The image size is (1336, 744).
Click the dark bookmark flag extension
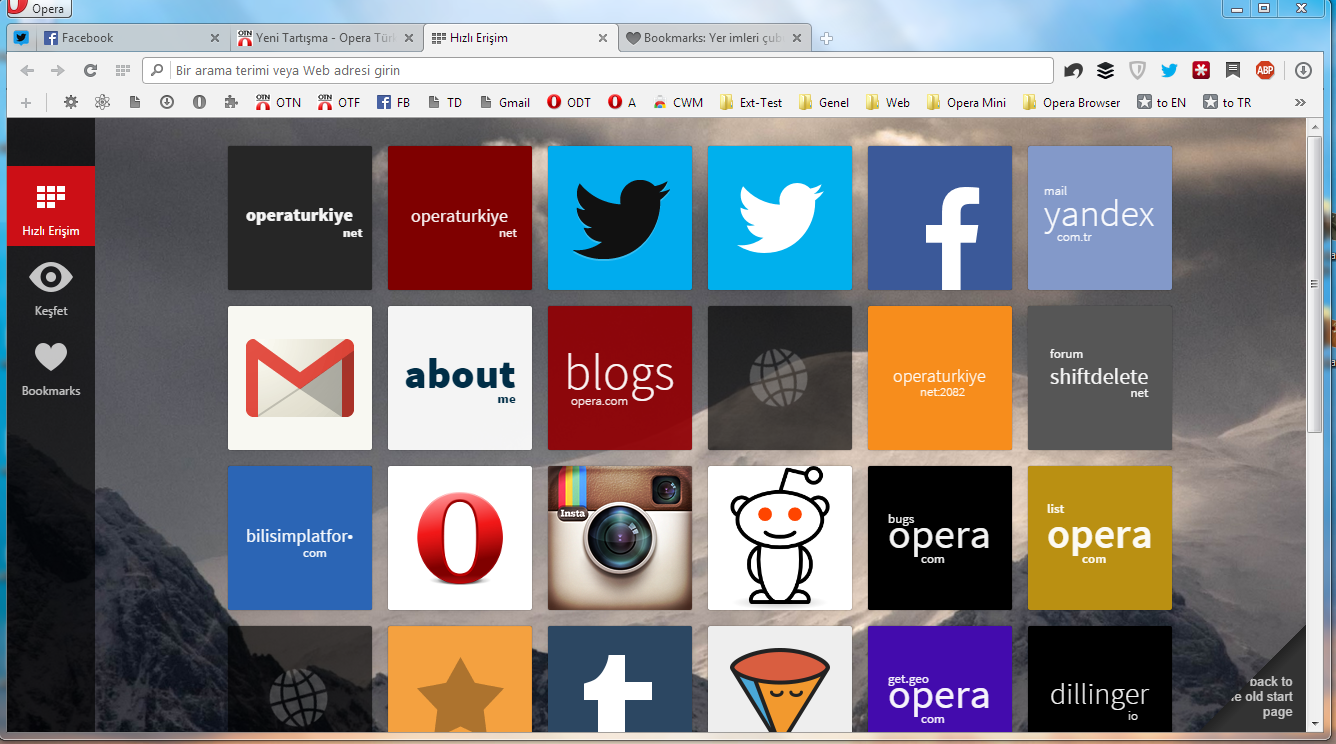(1233, 70)
